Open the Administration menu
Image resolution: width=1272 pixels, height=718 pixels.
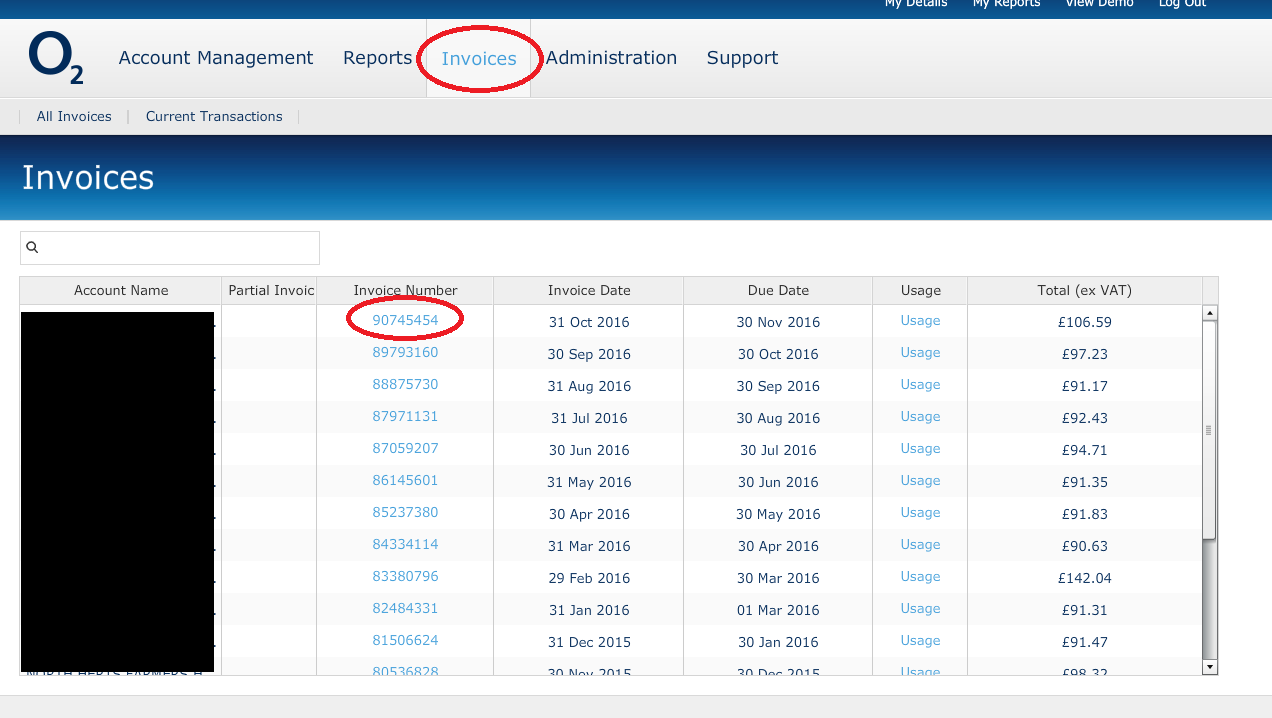click(611, 57)
